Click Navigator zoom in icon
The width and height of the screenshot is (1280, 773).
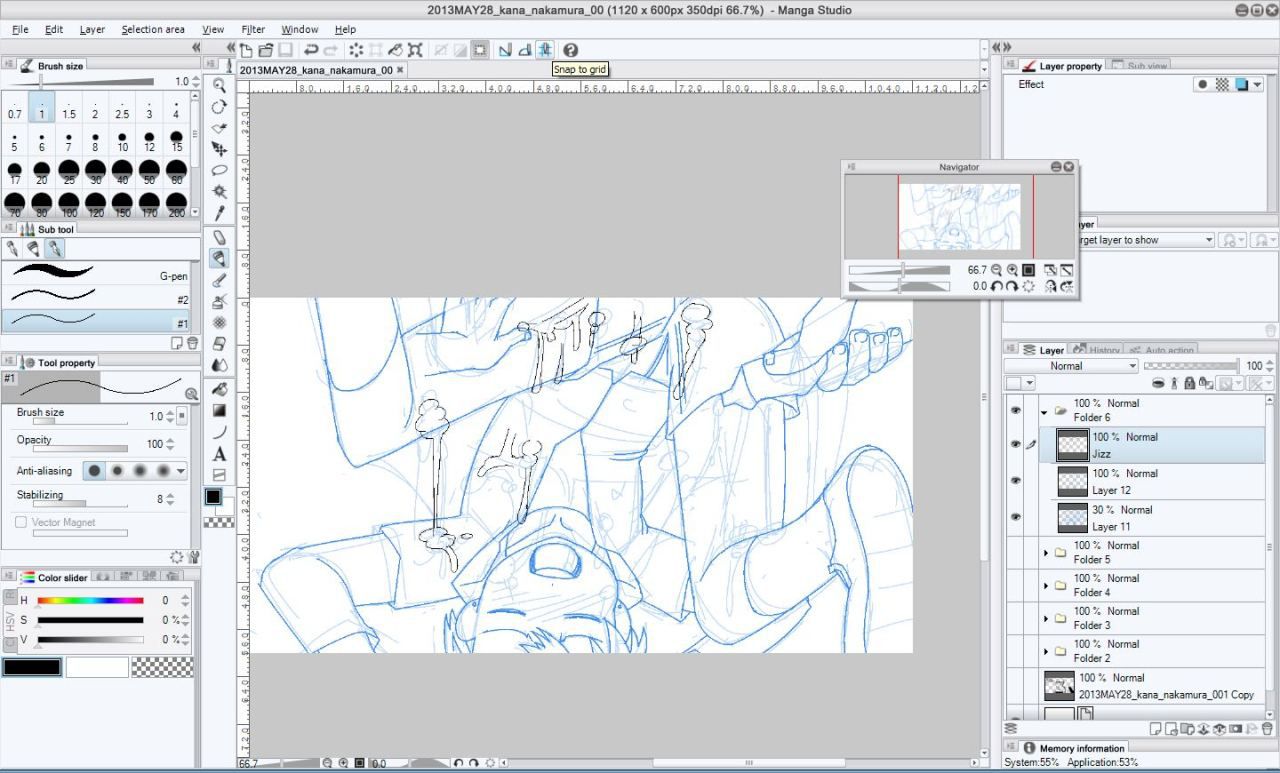[x=1012, y=270]
